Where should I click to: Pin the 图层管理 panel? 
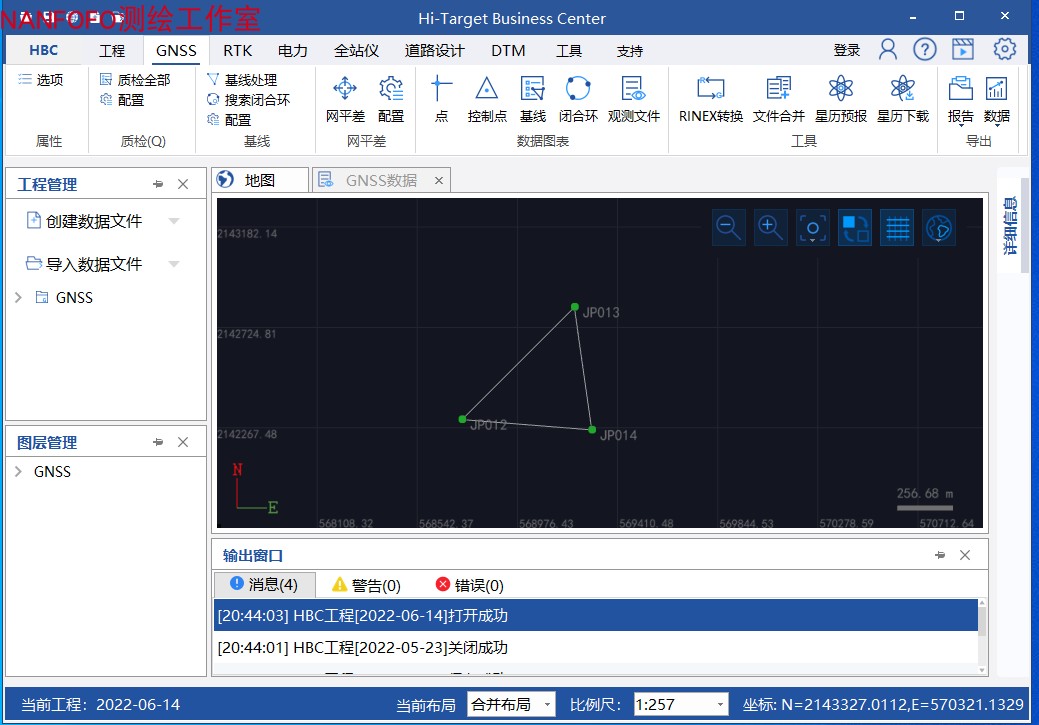click(158, 442)
